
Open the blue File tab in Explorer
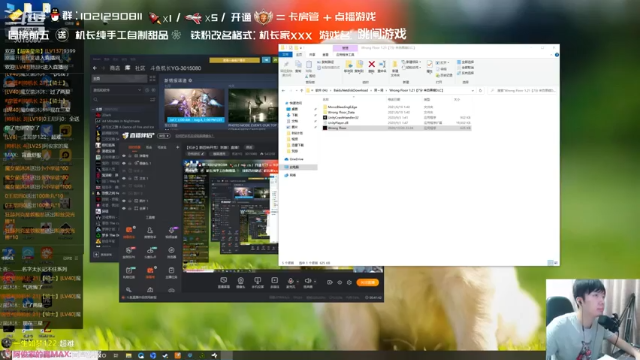tap(286, 54)
